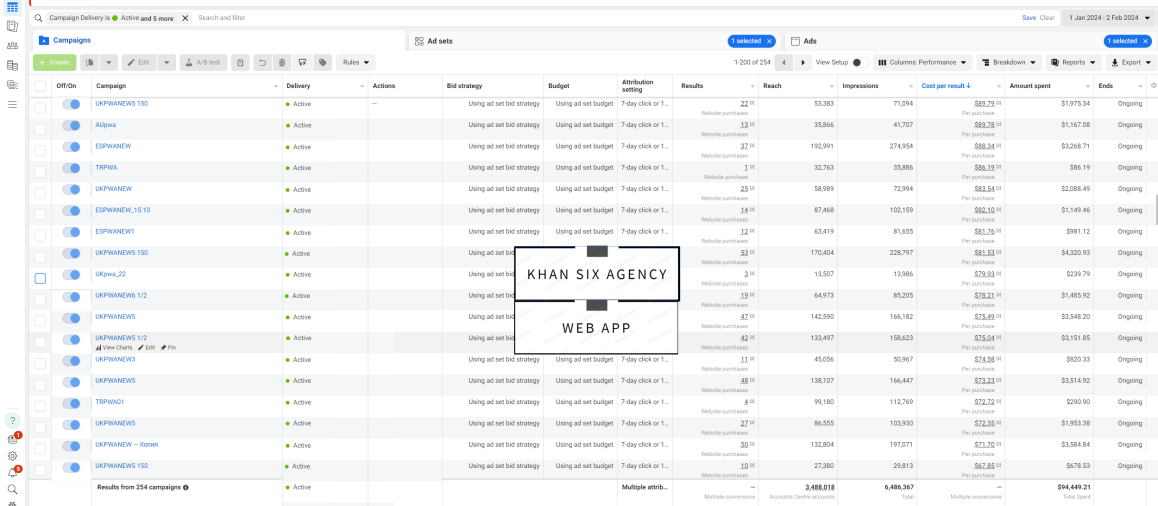The image size is (1158, 506).
Task: Click the 3,488,018 reach total
Action: pos(819,488)
